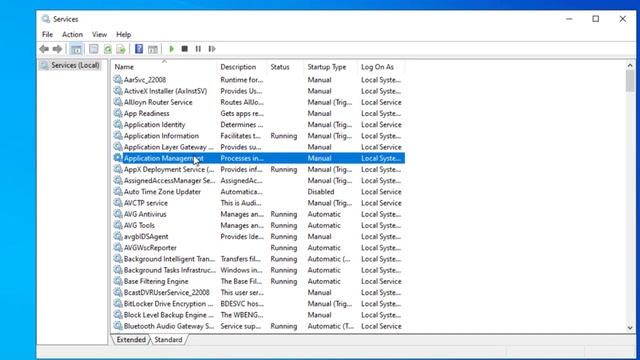Click the Properties toolbar icon
Screen dimensions: 640x360
[94, 49]
